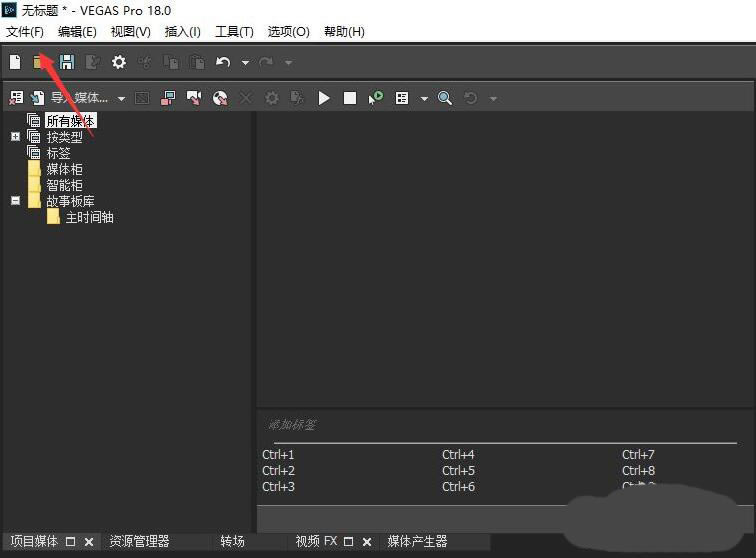Switch to the 资源管理器 tab
The image size is (756, 558).
coord(139,542)
